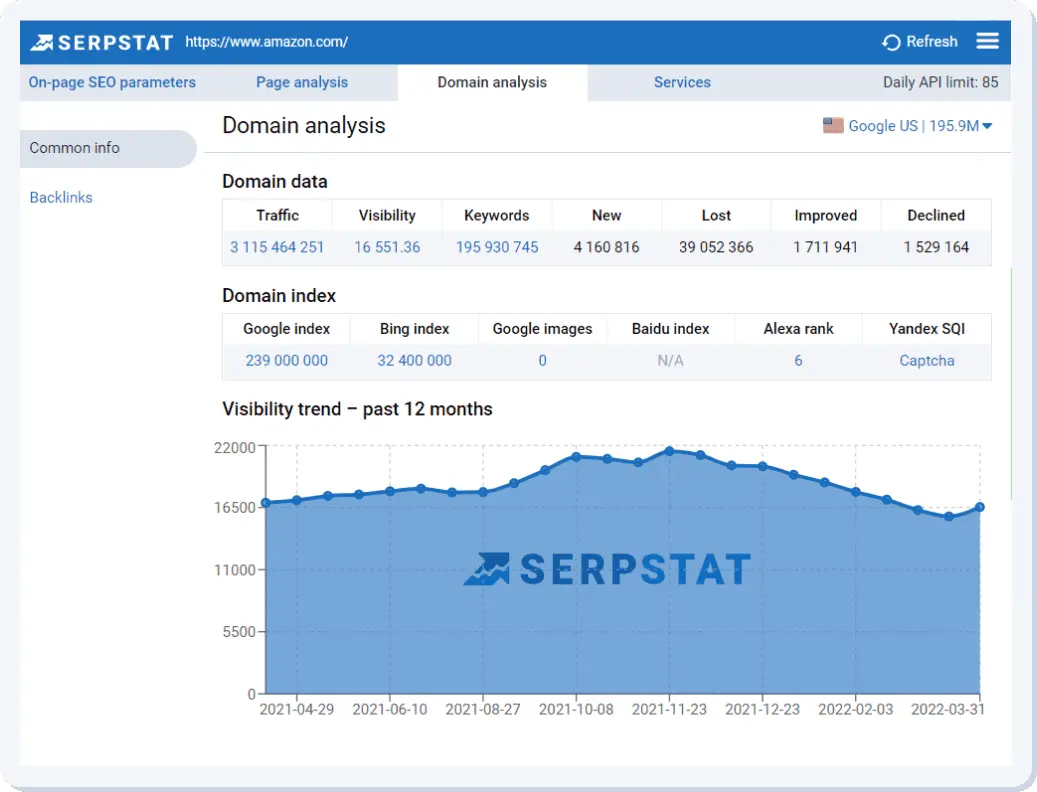Click the 2021-04-29 axis date label

tap(296, 709)
